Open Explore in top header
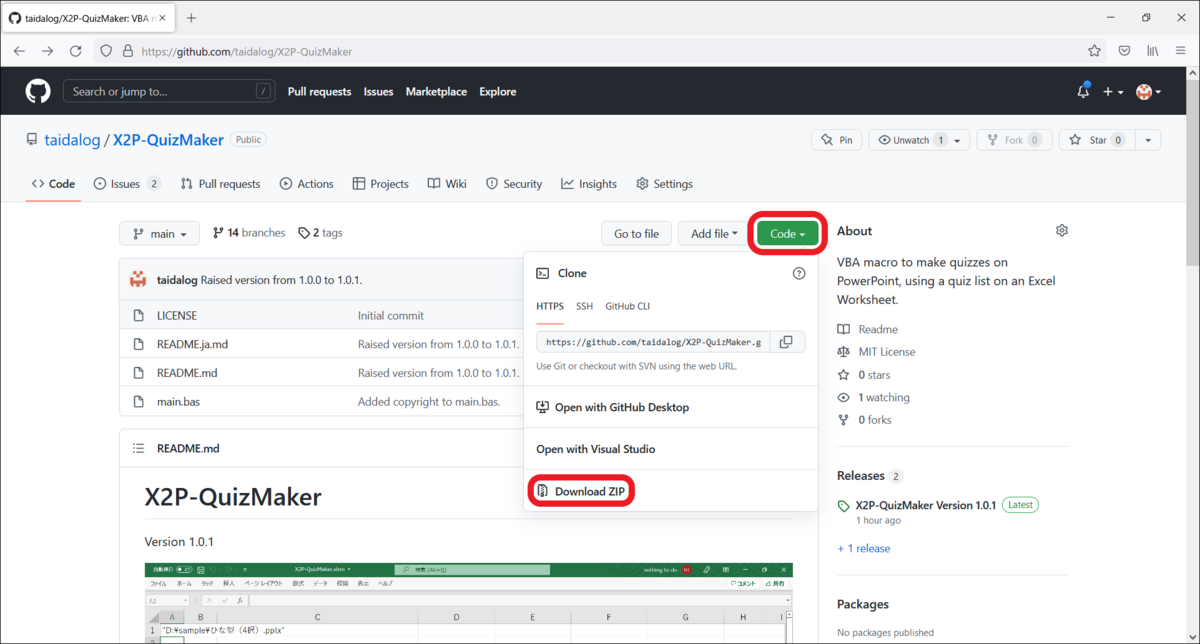1200x644 pixels. tap(497, 92)
